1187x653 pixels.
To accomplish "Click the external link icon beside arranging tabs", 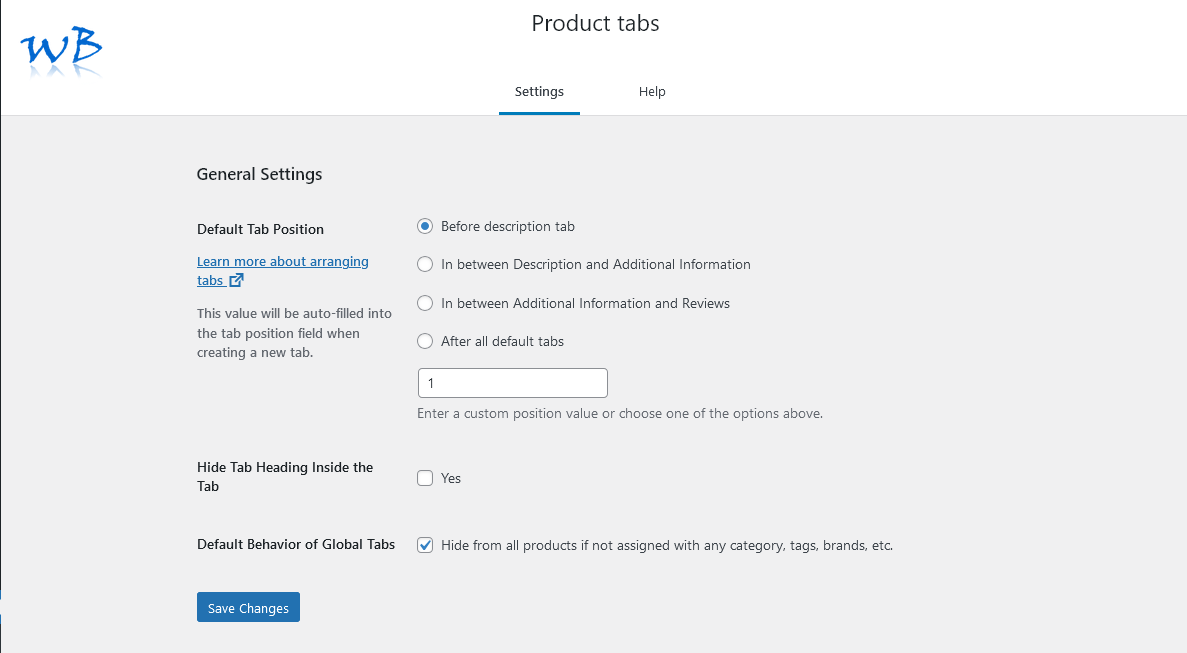I will [x=237, y=281].
